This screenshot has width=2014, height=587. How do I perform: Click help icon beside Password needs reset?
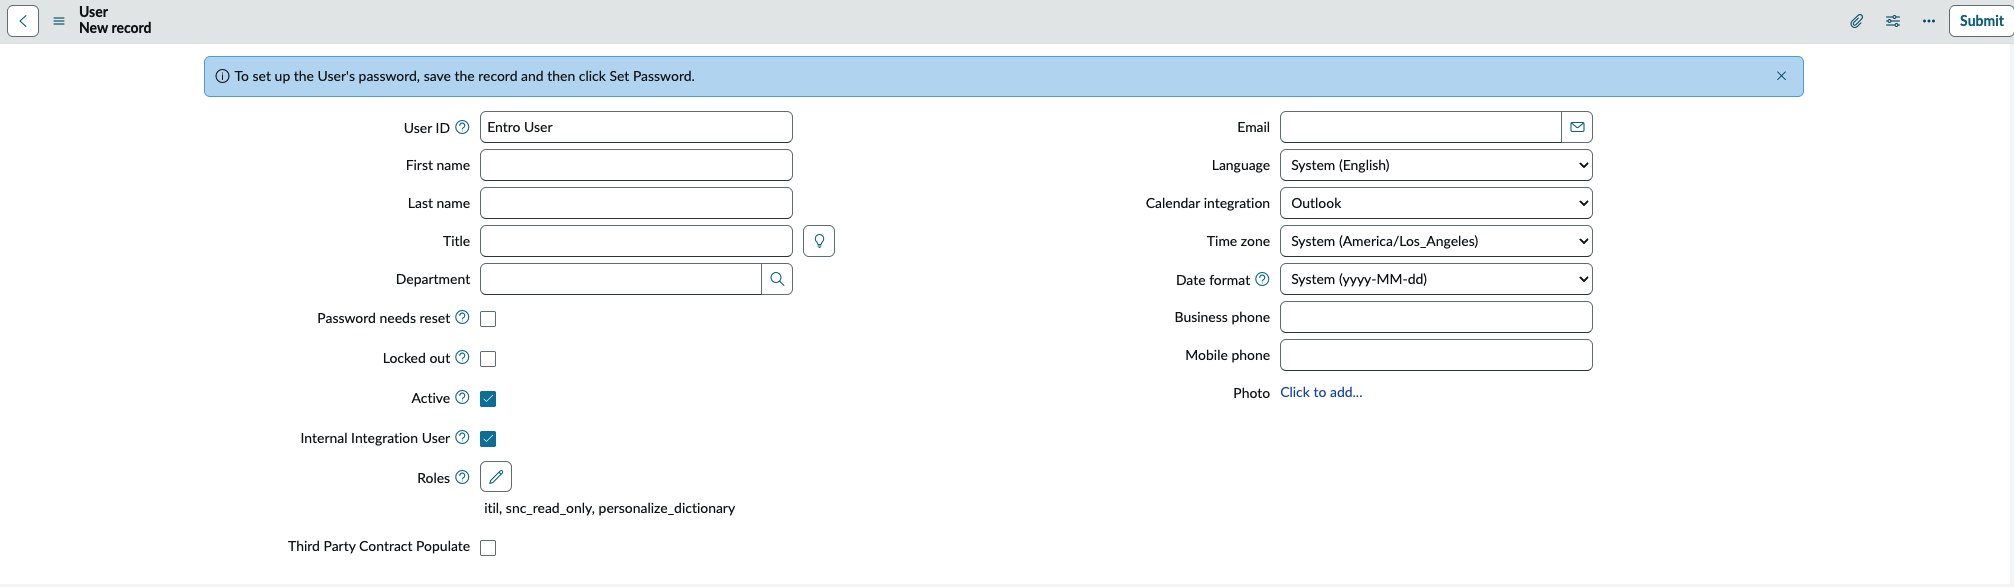pyautogui.click(x=462, y=317)
